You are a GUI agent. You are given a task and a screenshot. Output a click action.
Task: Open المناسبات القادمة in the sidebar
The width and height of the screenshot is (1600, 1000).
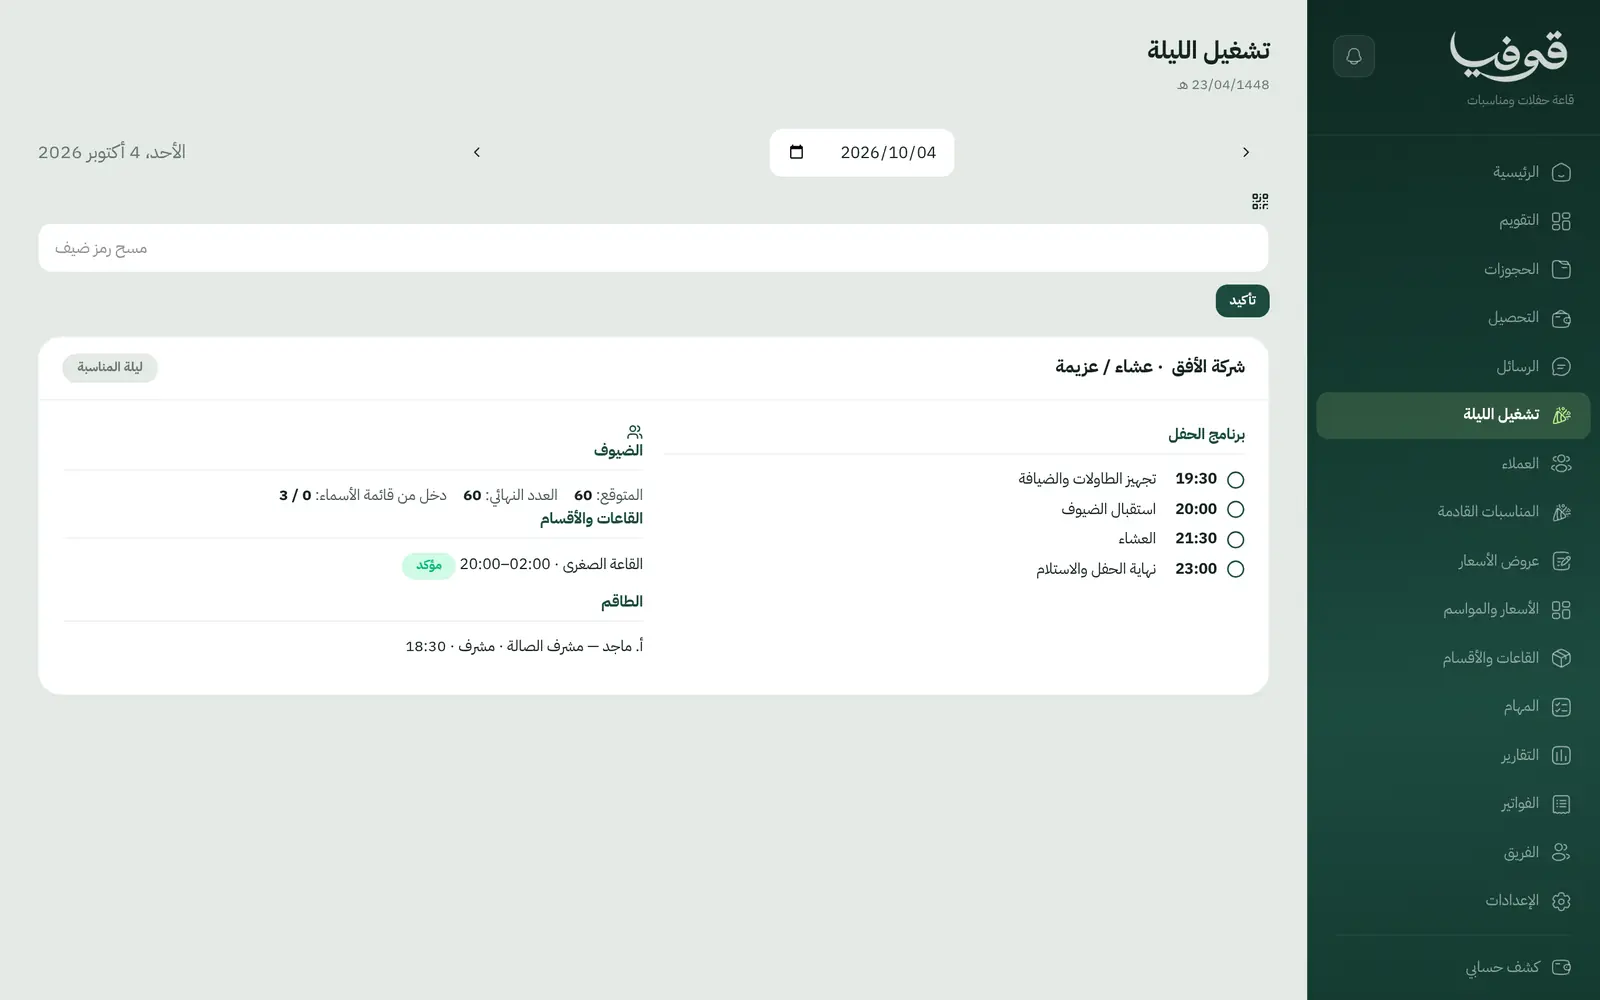pyautogui.click(x=1453, y=512)
